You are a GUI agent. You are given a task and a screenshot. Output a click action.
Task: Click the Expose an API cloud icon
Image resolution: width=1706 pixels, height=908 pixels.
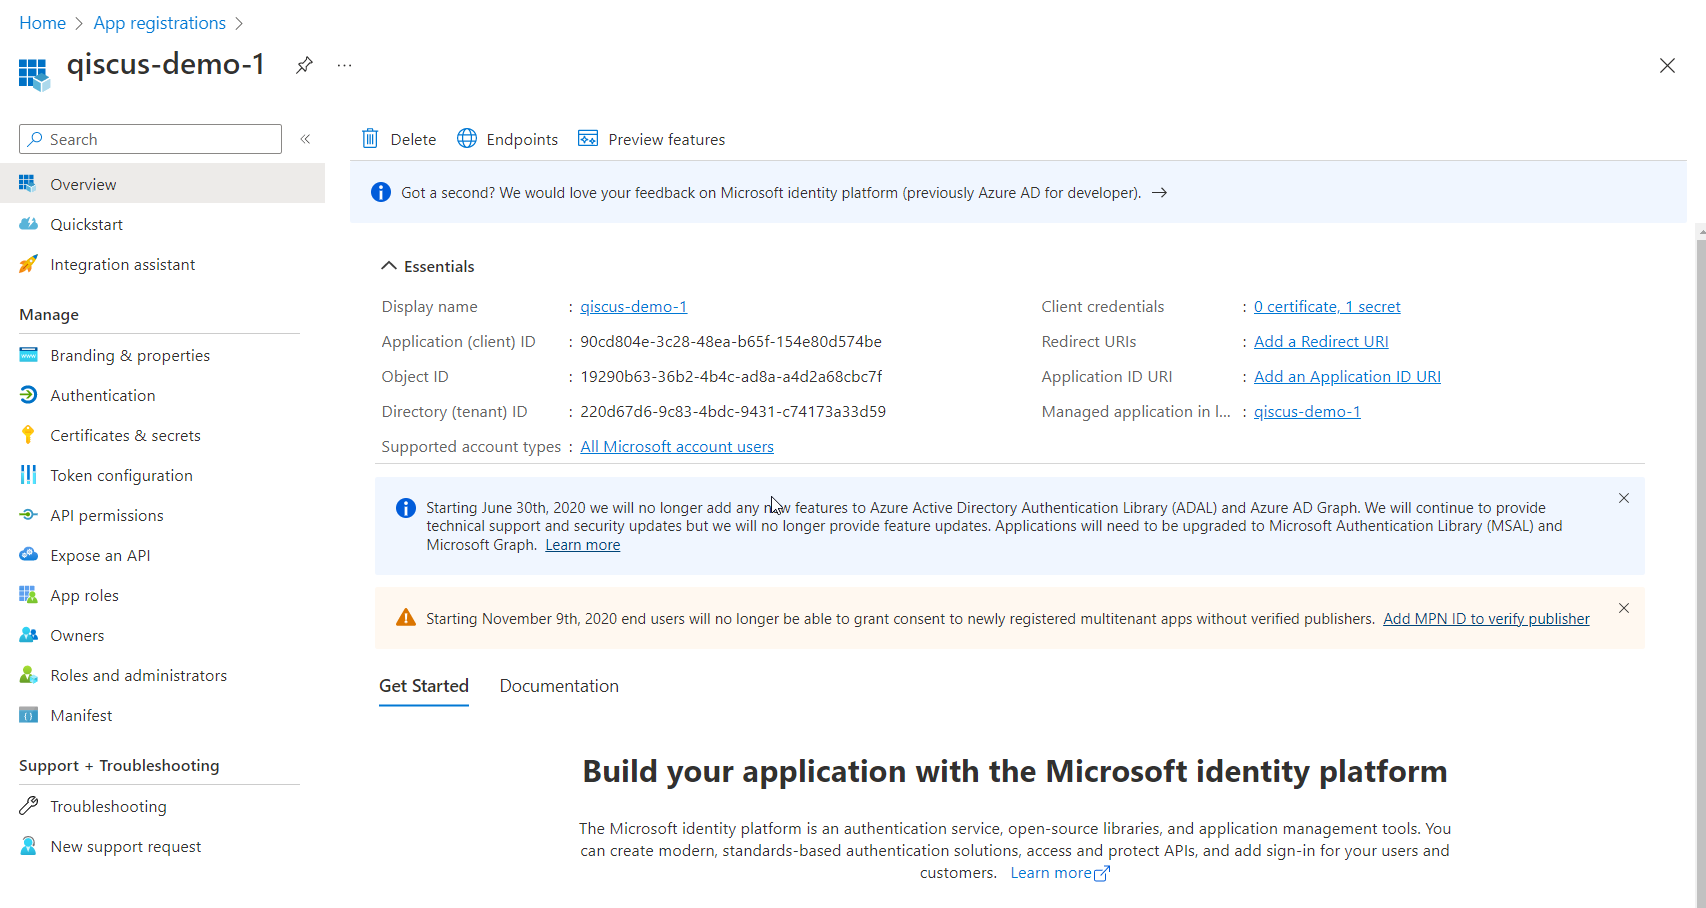click(x=28, y=555)
